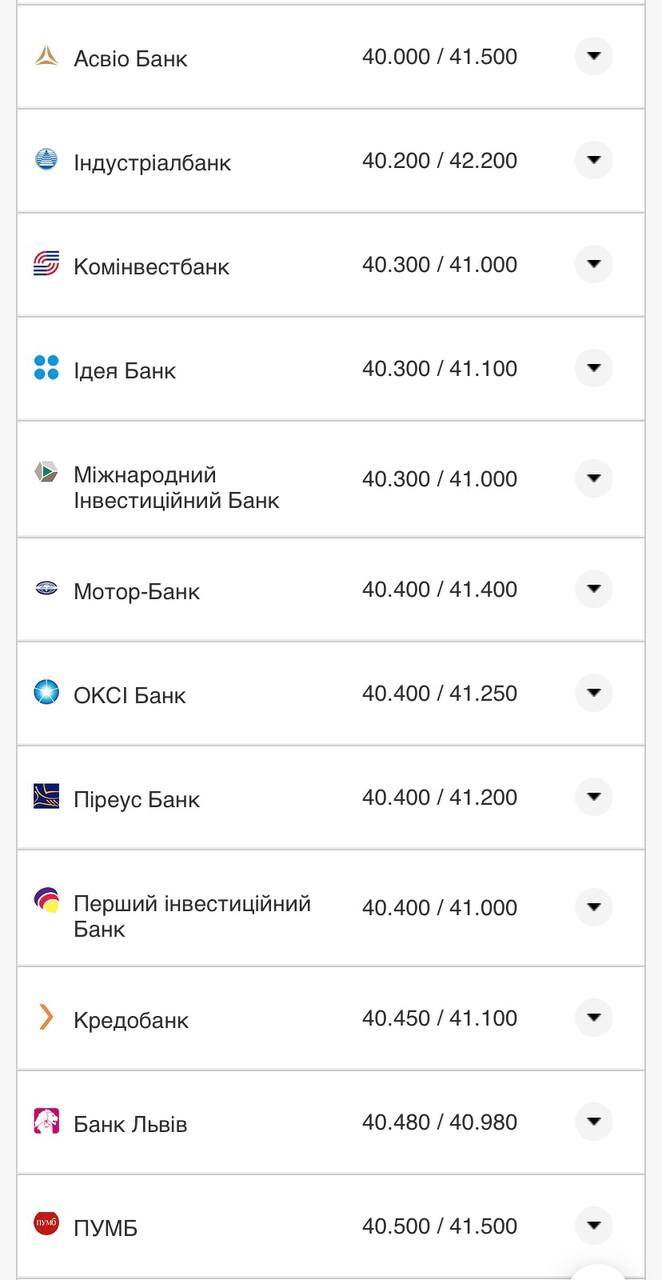Click the Мотор-Банк oval logo
662x1280 pixels.
coord(48,589)
